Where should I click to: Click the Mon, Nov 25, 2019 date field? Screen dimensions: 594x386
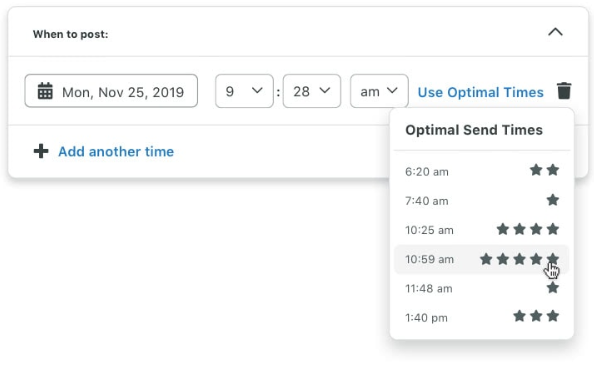point(111,91)
